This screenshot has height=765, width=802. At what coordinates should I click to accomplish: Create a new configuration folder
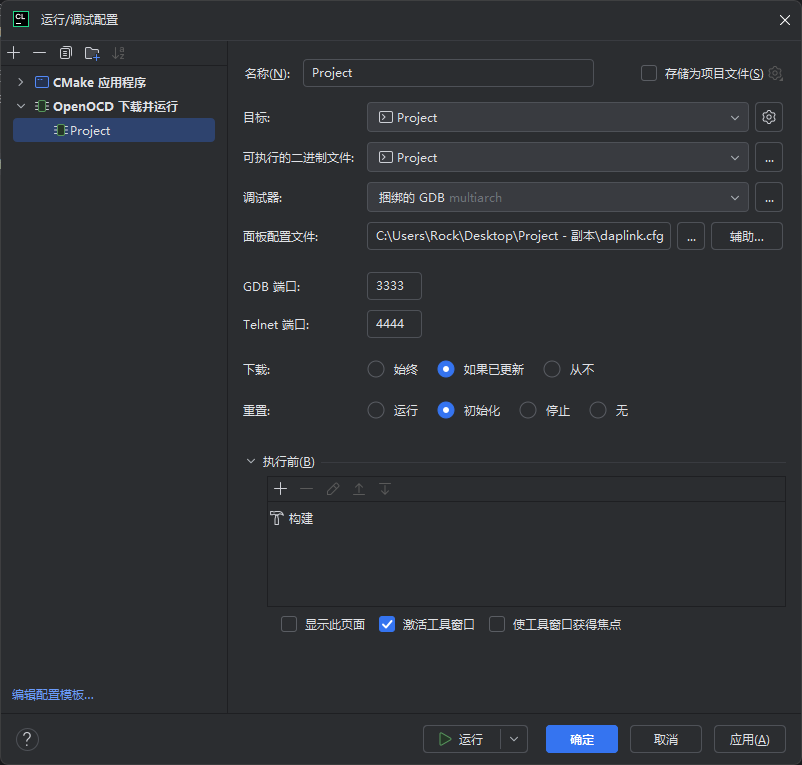click(x=91, y=52)
